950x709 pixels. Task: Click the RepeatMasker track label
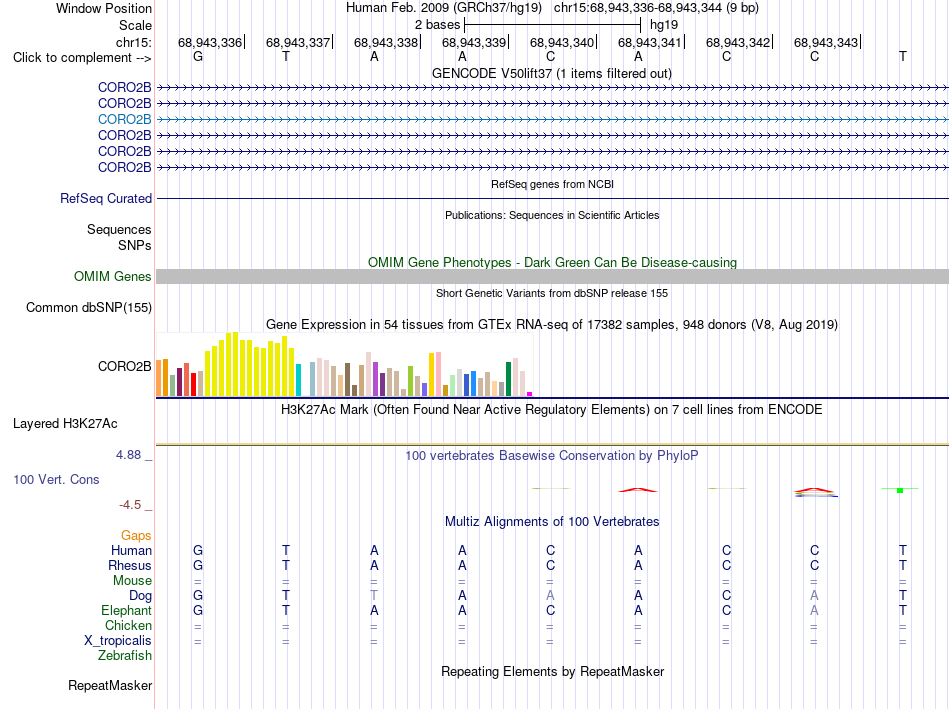(x=110, y=685)
